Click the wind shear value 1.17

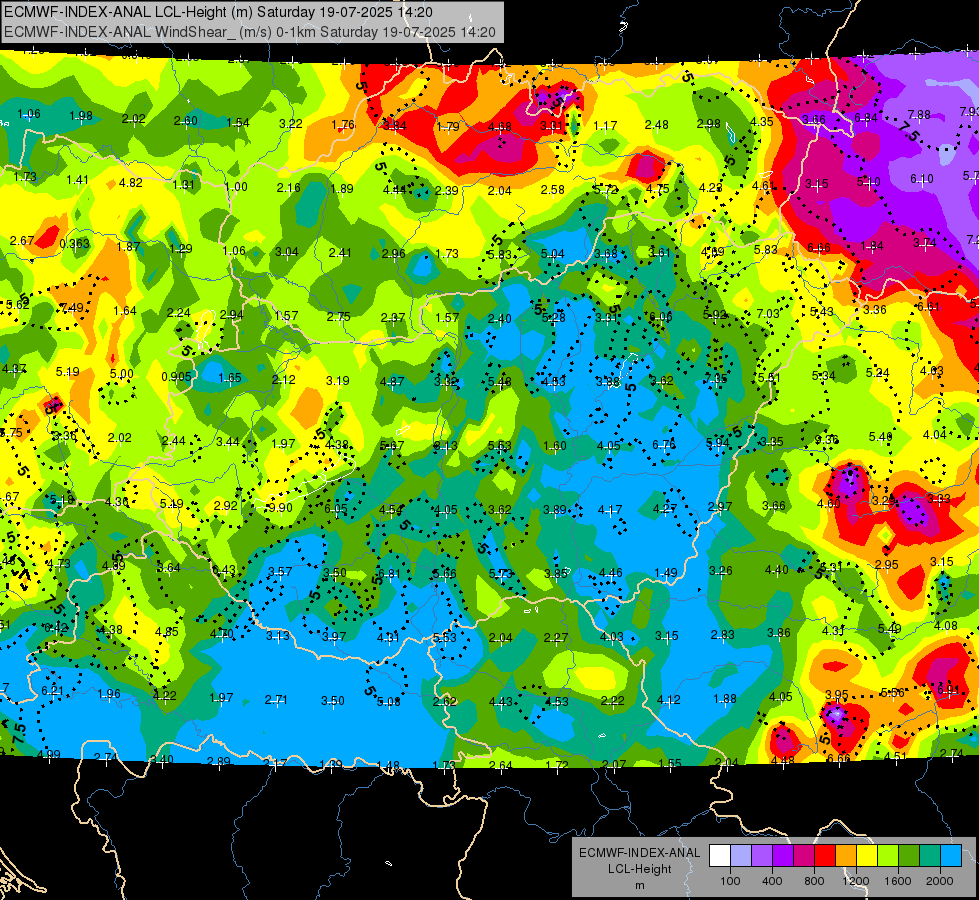point(605,126)
